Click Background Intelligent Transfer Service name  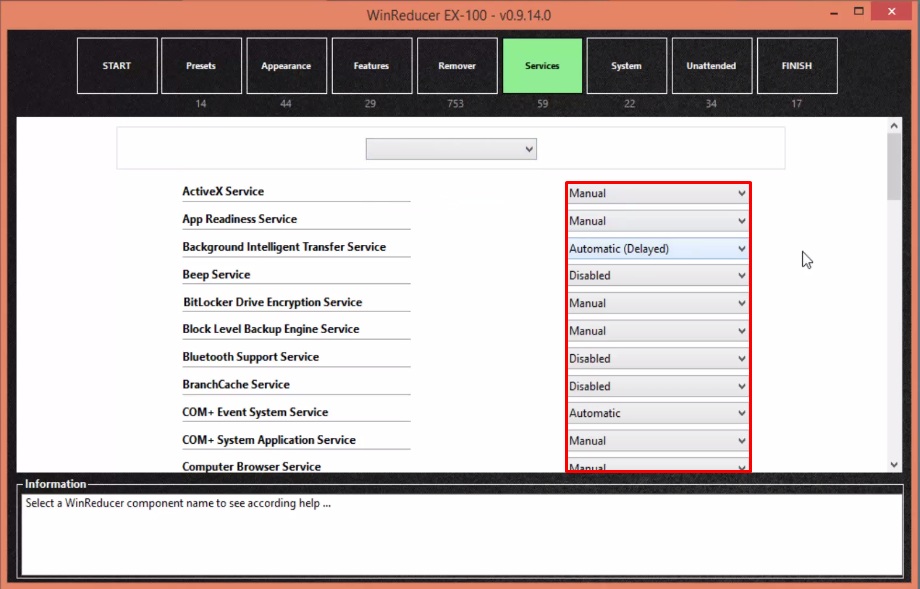284,247
